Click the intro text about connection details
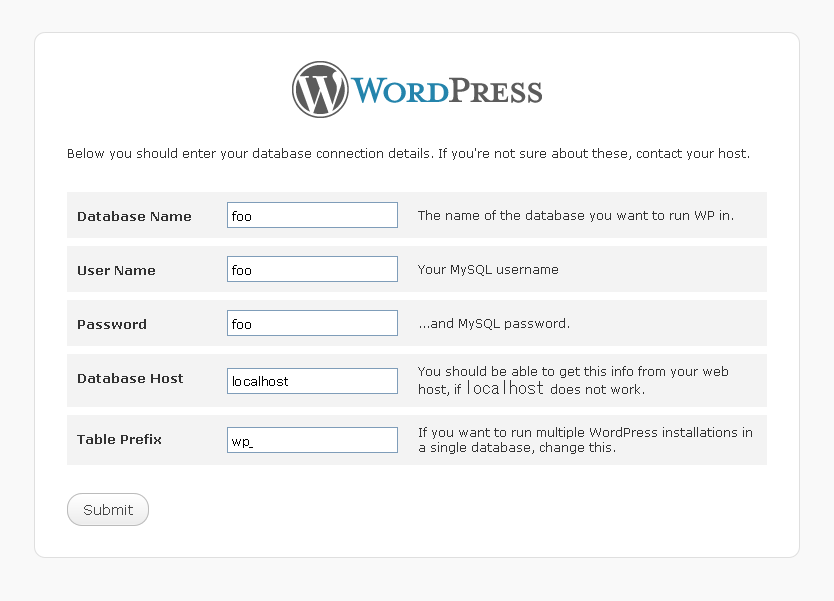This screenshot has width=834, height=601. [x=408, y=154]
